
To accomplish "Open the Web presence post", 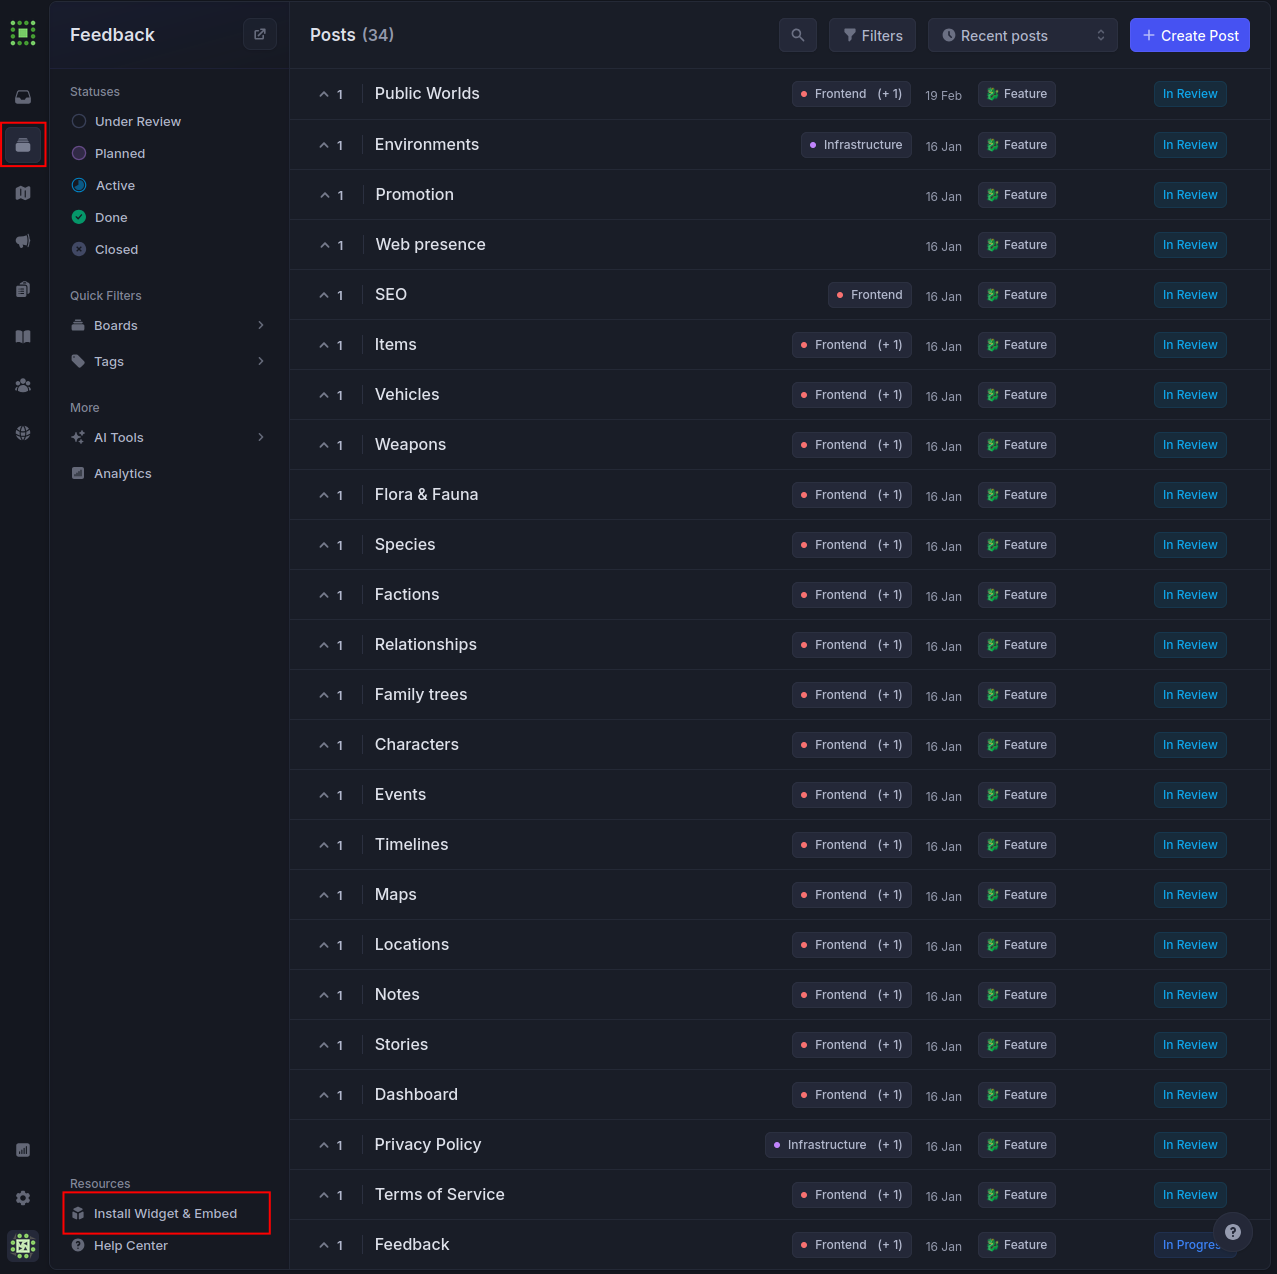I will coord(430,244).
